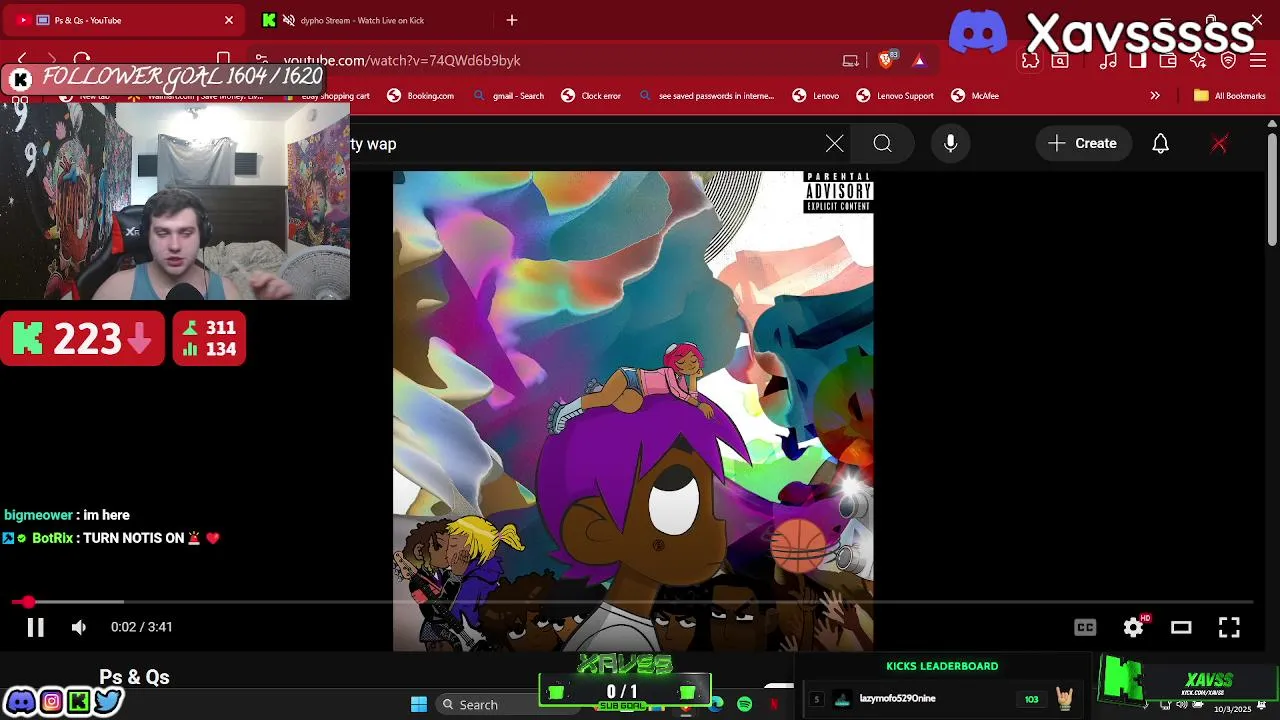Pause the YouTube video
This screenshot has width=1280, height=720.
click(35, 628)
